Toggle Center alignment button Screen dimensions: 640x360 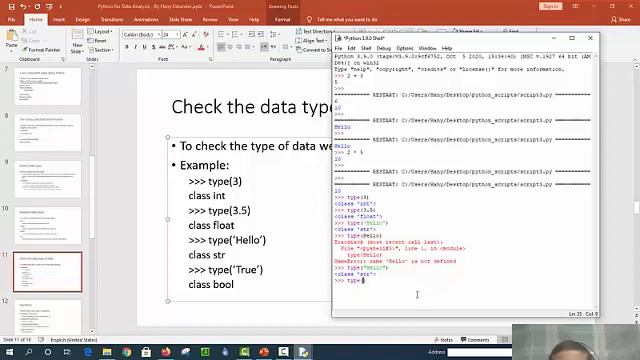(x=230, y=47)
